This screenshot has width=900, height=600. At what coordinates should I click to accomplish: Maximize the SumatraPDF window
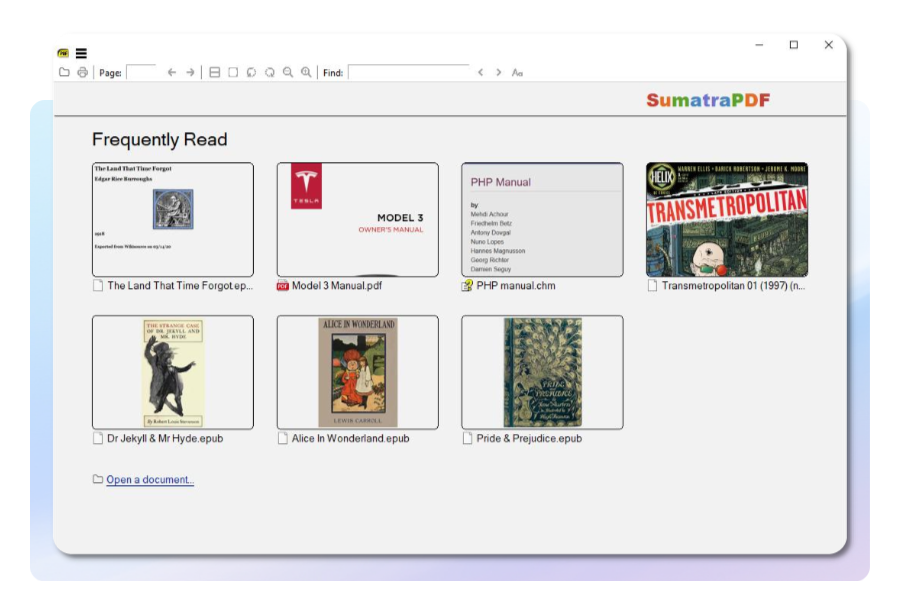[x=794, y=45]
